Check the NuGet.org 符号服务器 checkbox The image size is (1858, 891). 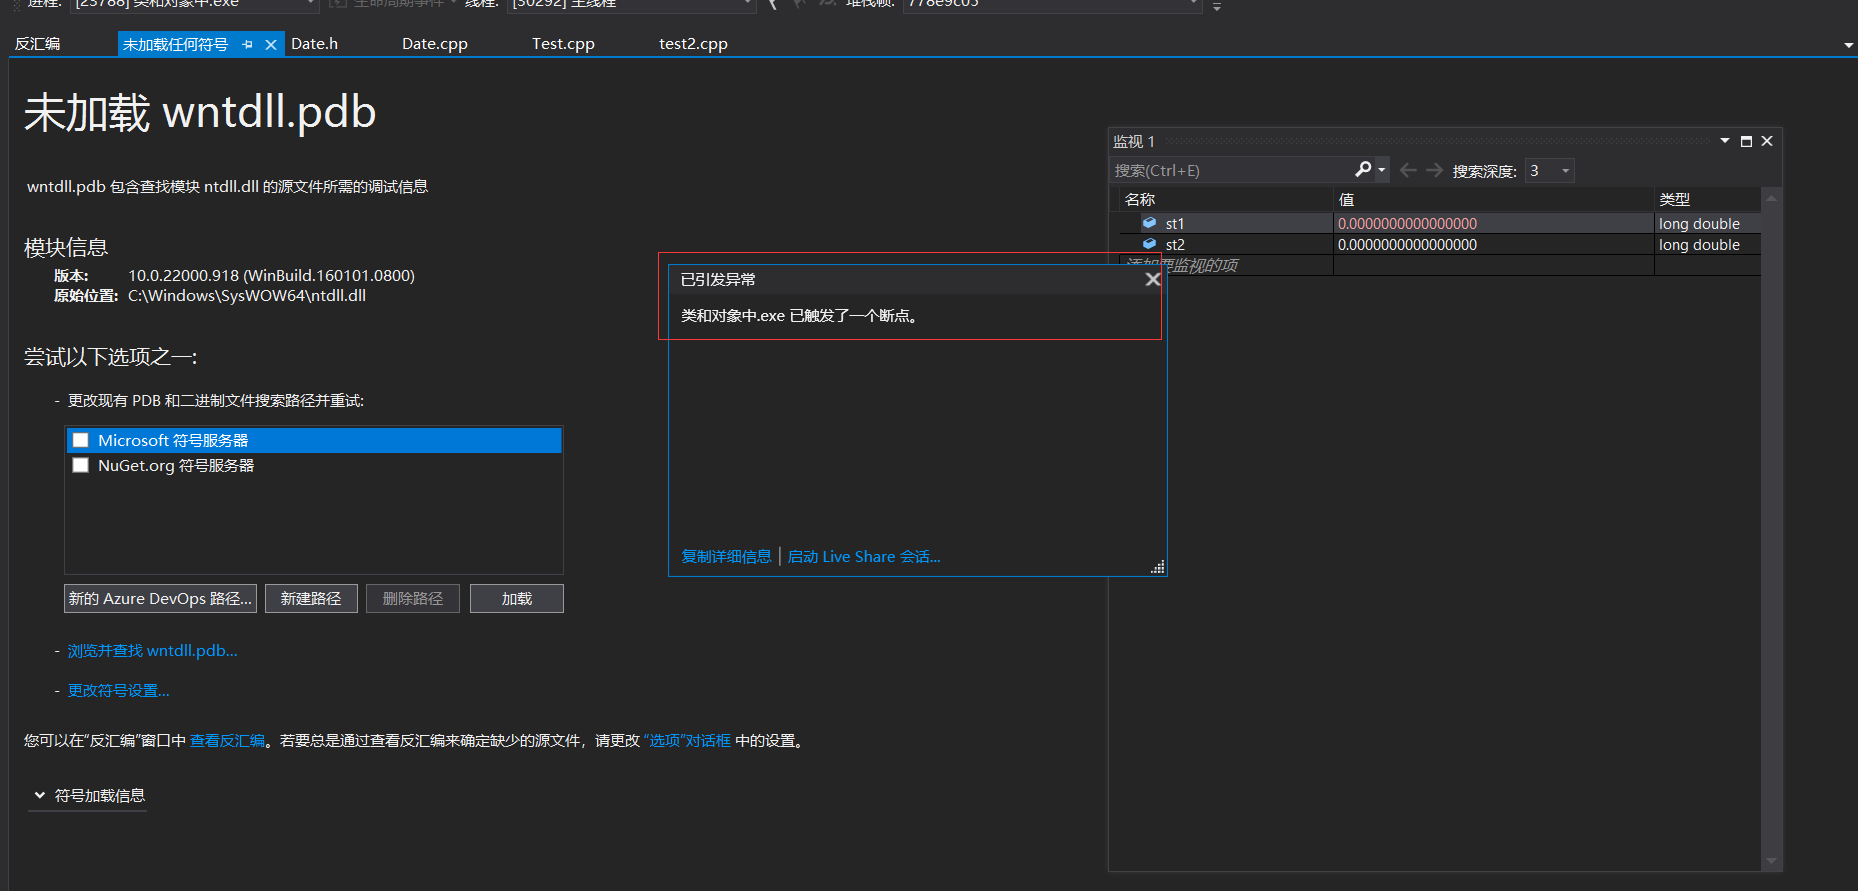(81, 465)
